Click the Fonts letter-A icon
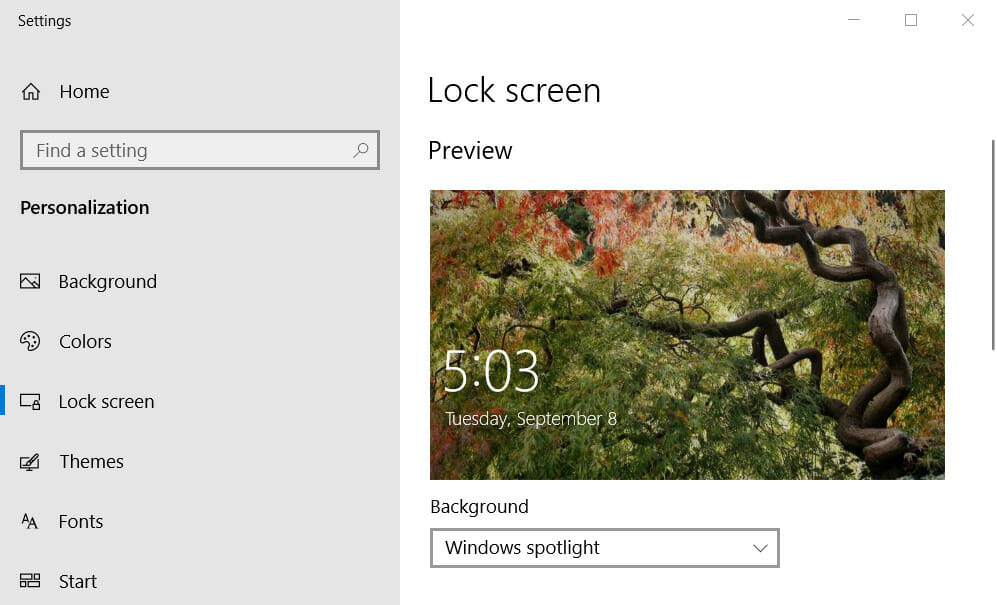The height and width of the screenshot is (605, 997). click(x=31, y=521)
